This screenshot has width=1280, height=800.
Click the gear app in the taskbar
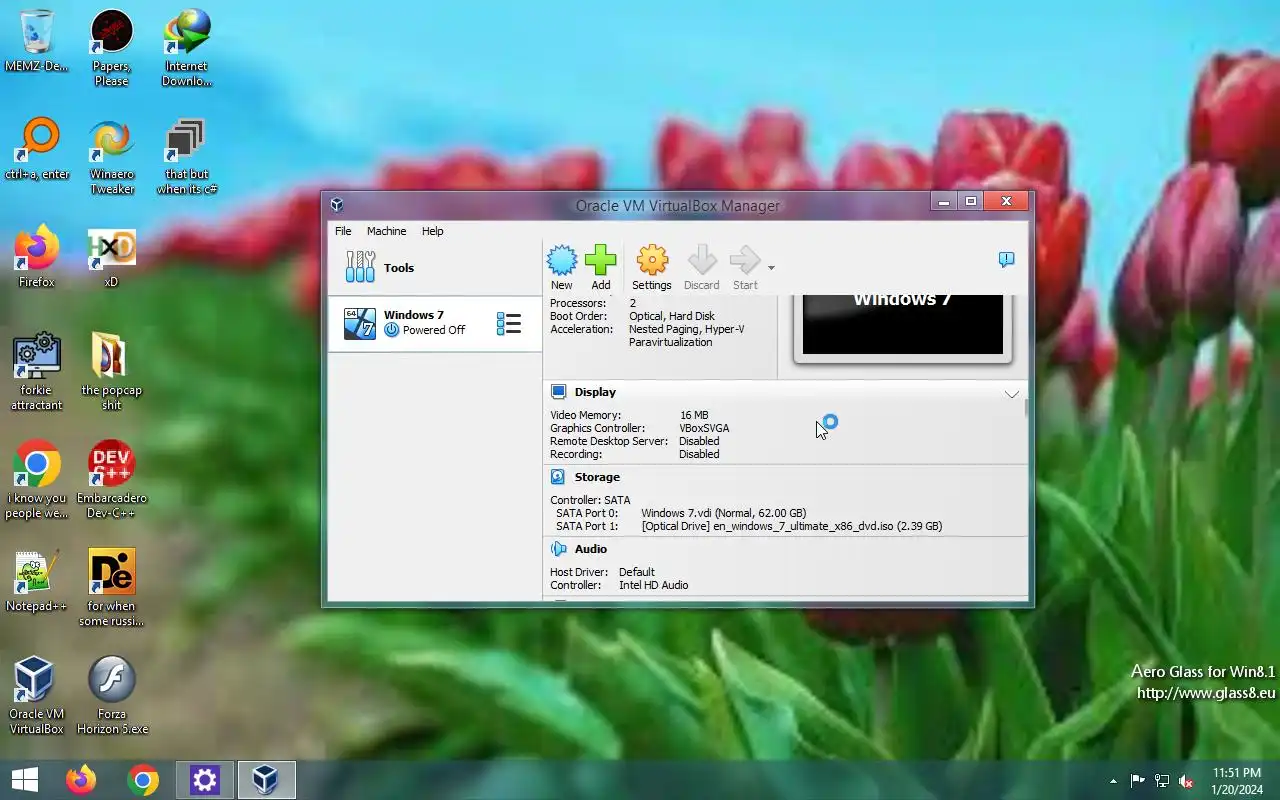205,780
